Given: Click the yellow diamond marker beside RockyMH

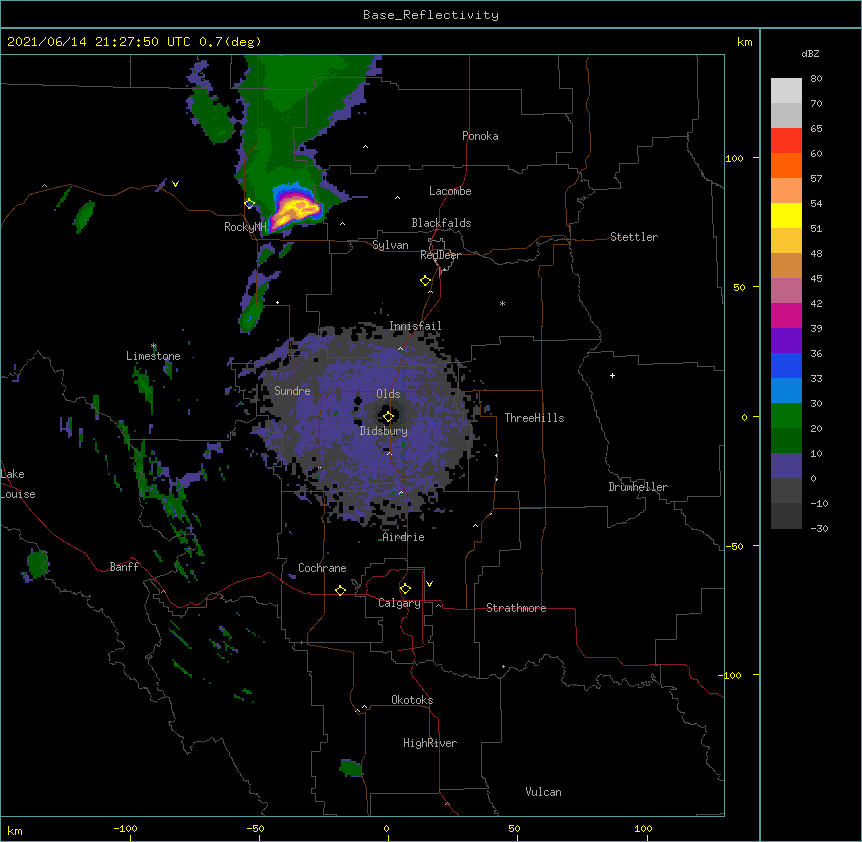Looking at the screenshot, I should pos(250,204).
